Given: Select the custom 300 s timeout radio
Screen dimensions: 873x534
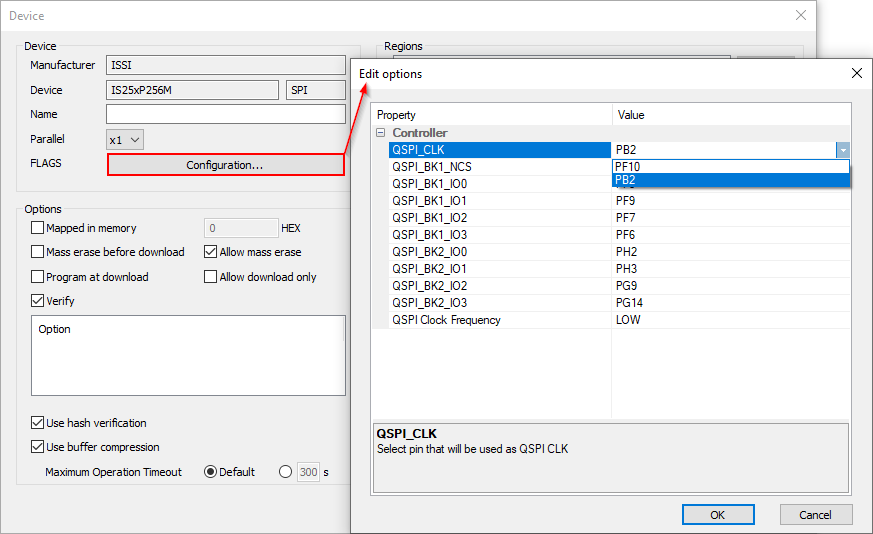Looking at the screenshot, I should 286,472.
